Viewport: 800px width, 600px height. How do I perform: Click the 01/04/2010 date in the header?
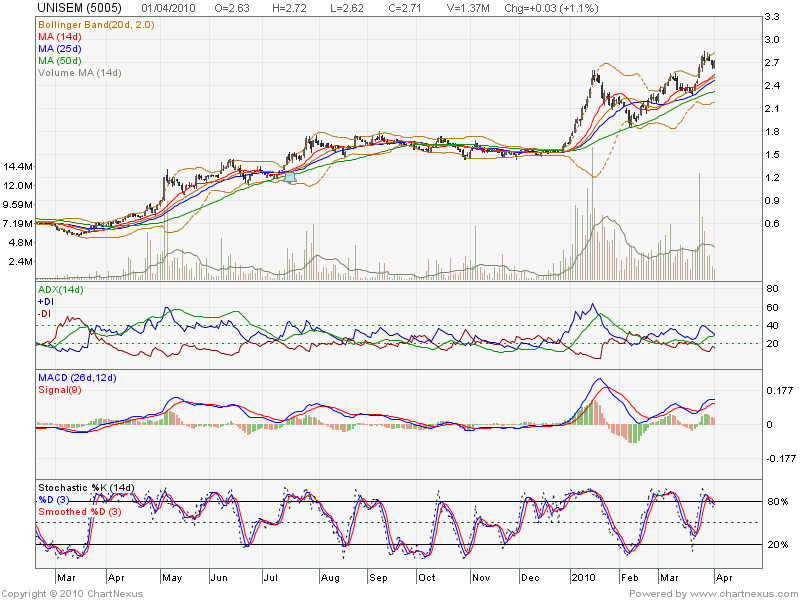[168, 8]
